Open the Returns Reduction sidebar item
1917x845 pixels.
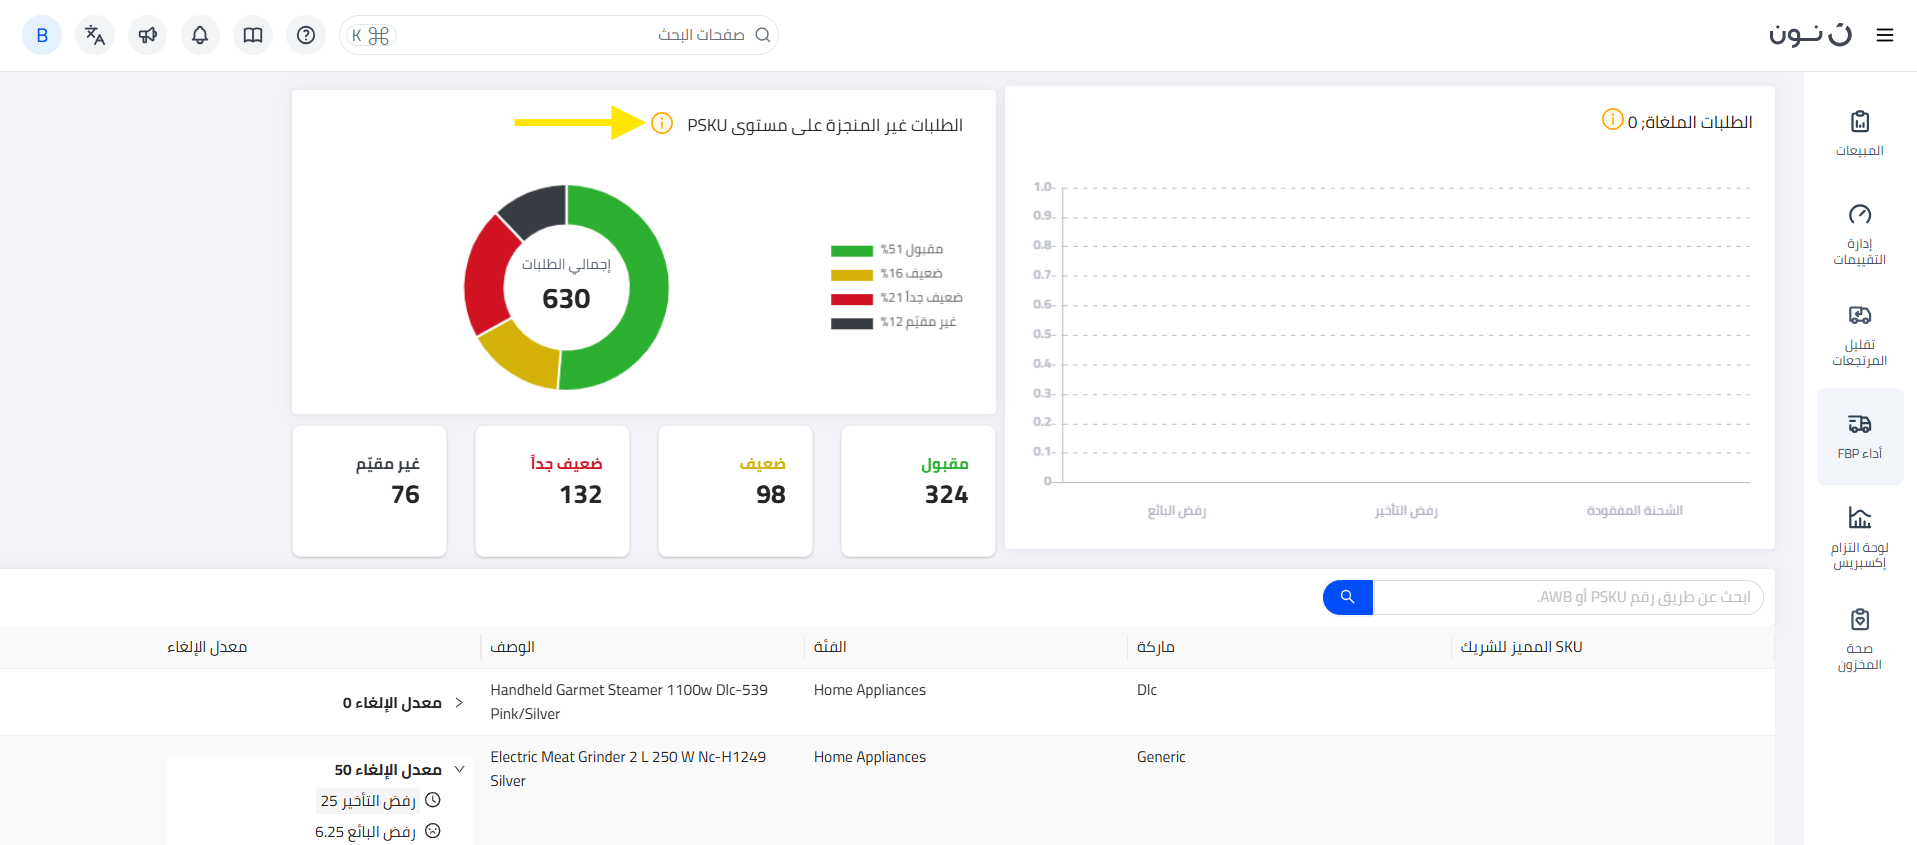coord(1859,335)
